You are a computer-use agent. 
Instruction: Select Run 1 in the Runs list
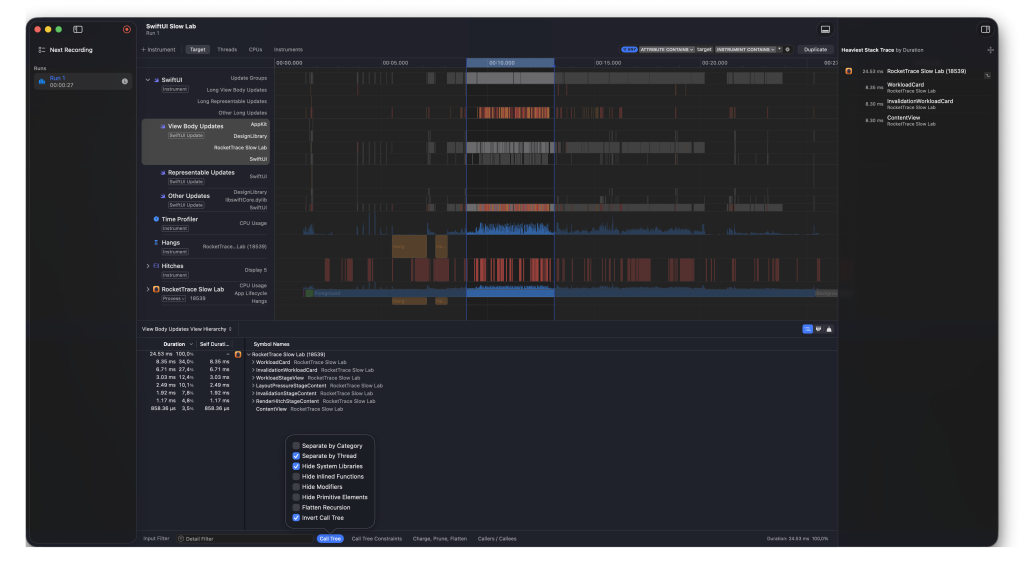pos(82,82)
